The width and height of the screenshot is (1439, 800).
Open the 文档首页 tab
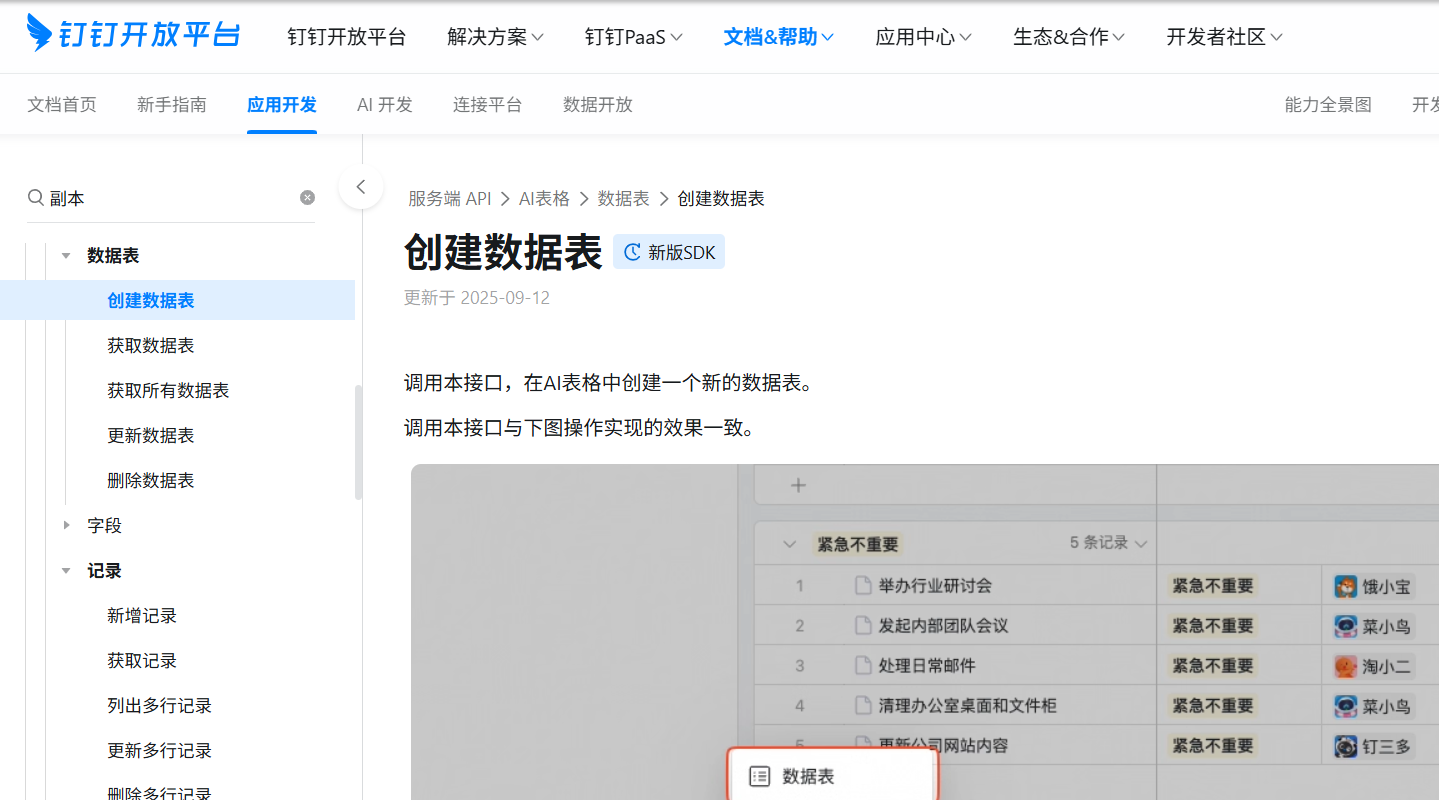click(x=62, y=105)
